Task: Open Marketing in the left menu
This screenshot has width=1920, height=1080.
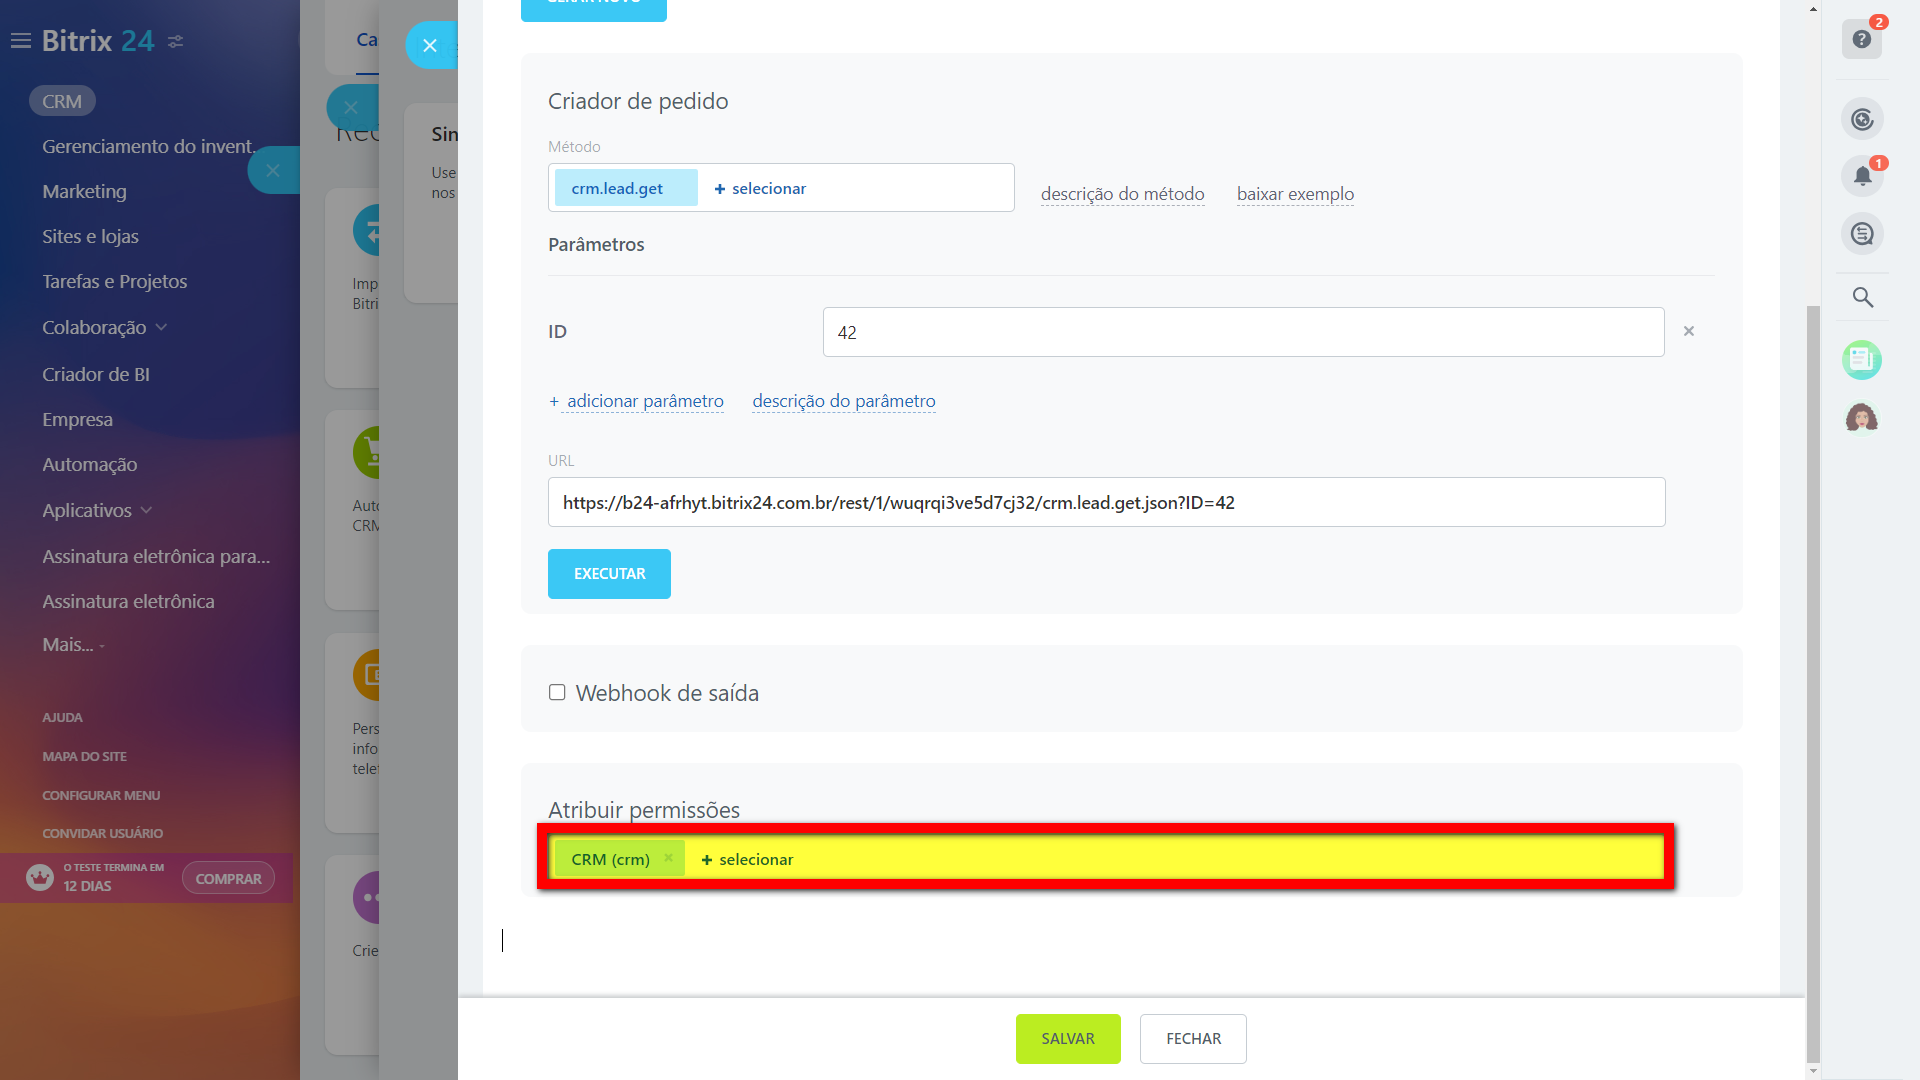Action: [84, 191]
